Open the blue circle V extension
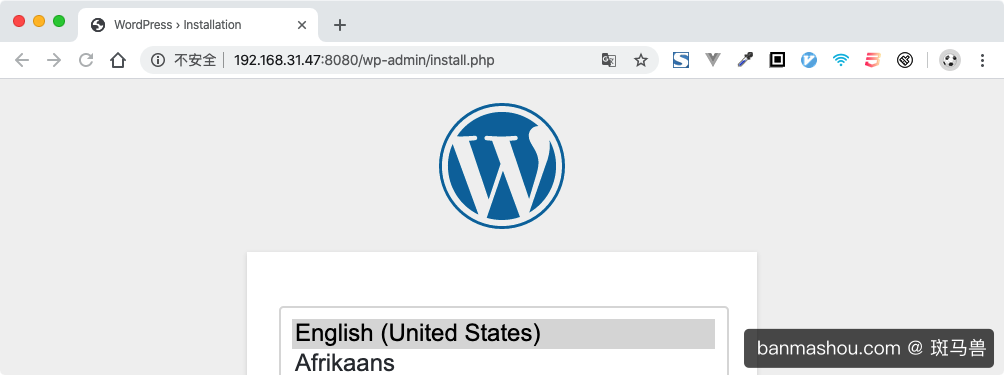Screen dimensions: 1004x375 point(809,60)
